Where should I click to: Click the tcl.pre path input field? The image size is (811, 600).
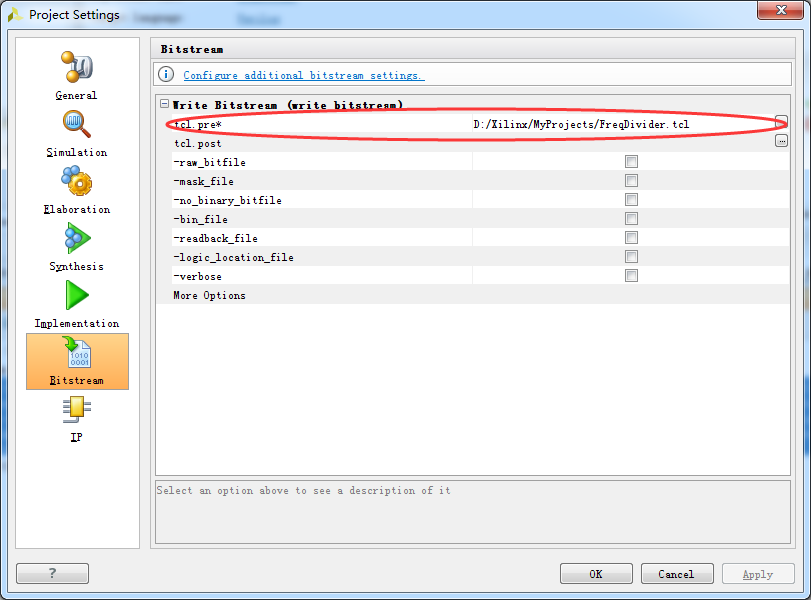(620, 124)
